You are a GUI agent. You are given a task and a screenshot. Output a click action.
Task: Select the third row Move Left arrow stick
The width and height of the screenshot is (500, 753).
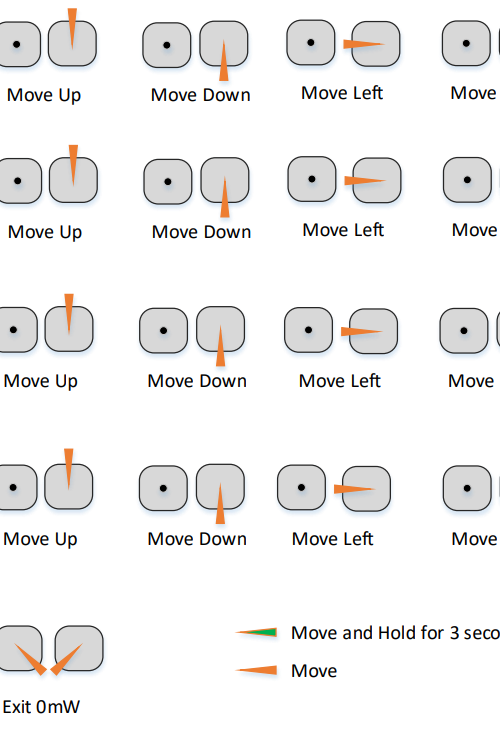(x=373, y=331)
